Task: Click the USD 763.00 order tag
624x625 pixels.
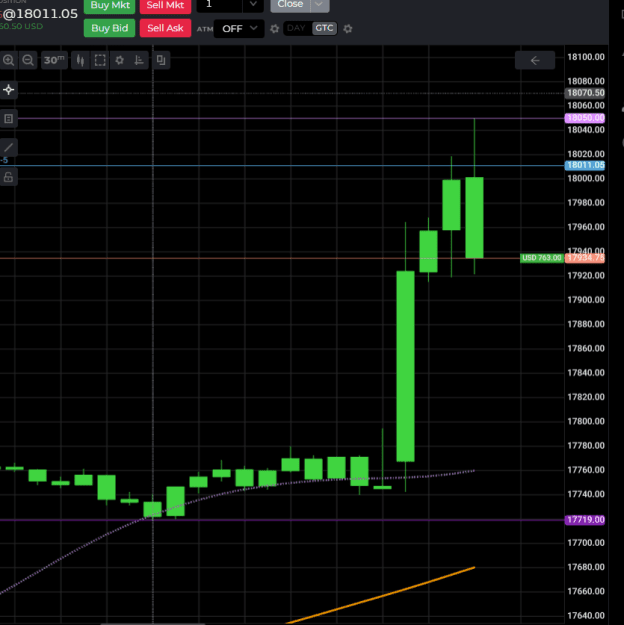Action: pyautogui.click(x=541, y=258)
